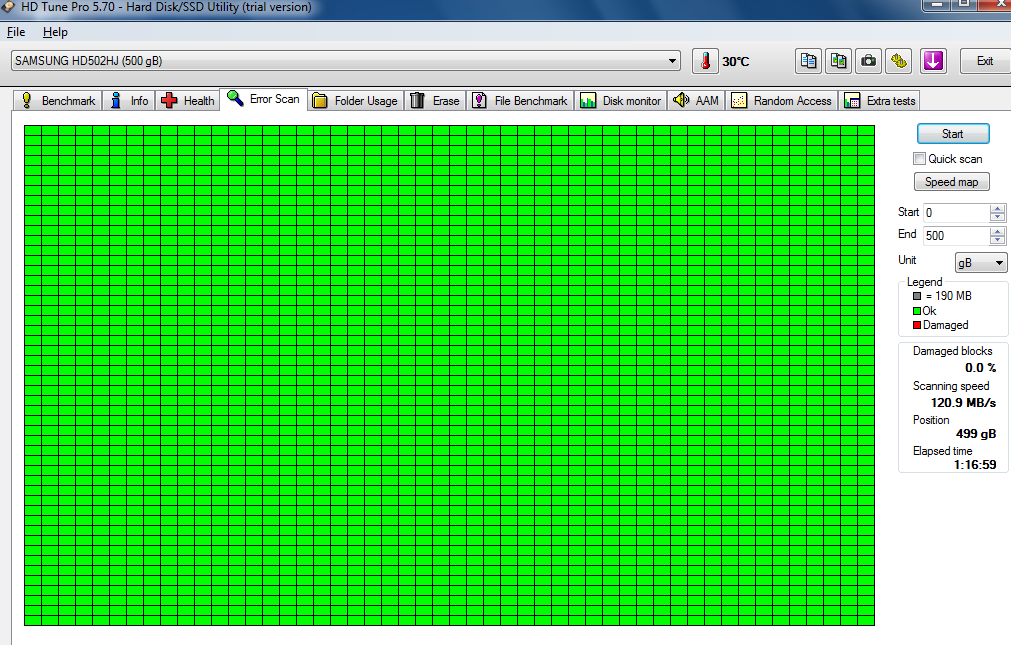Screen dimensions: 1011x645
Task: Click the Scanning speed label
Action: (951, 386)
